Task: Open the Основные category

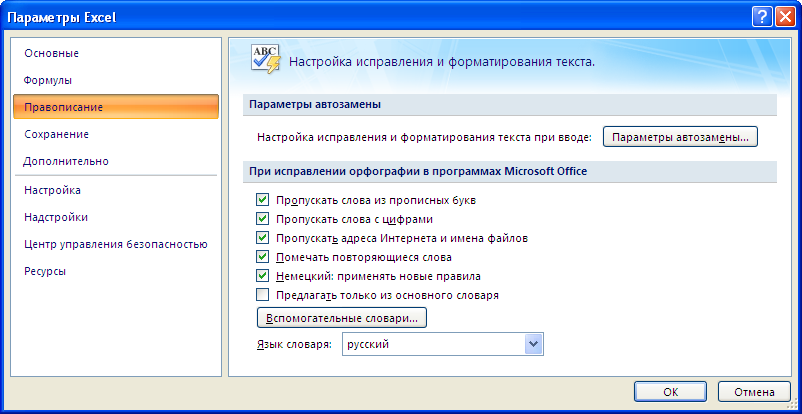Action: (x=51, y=53)
